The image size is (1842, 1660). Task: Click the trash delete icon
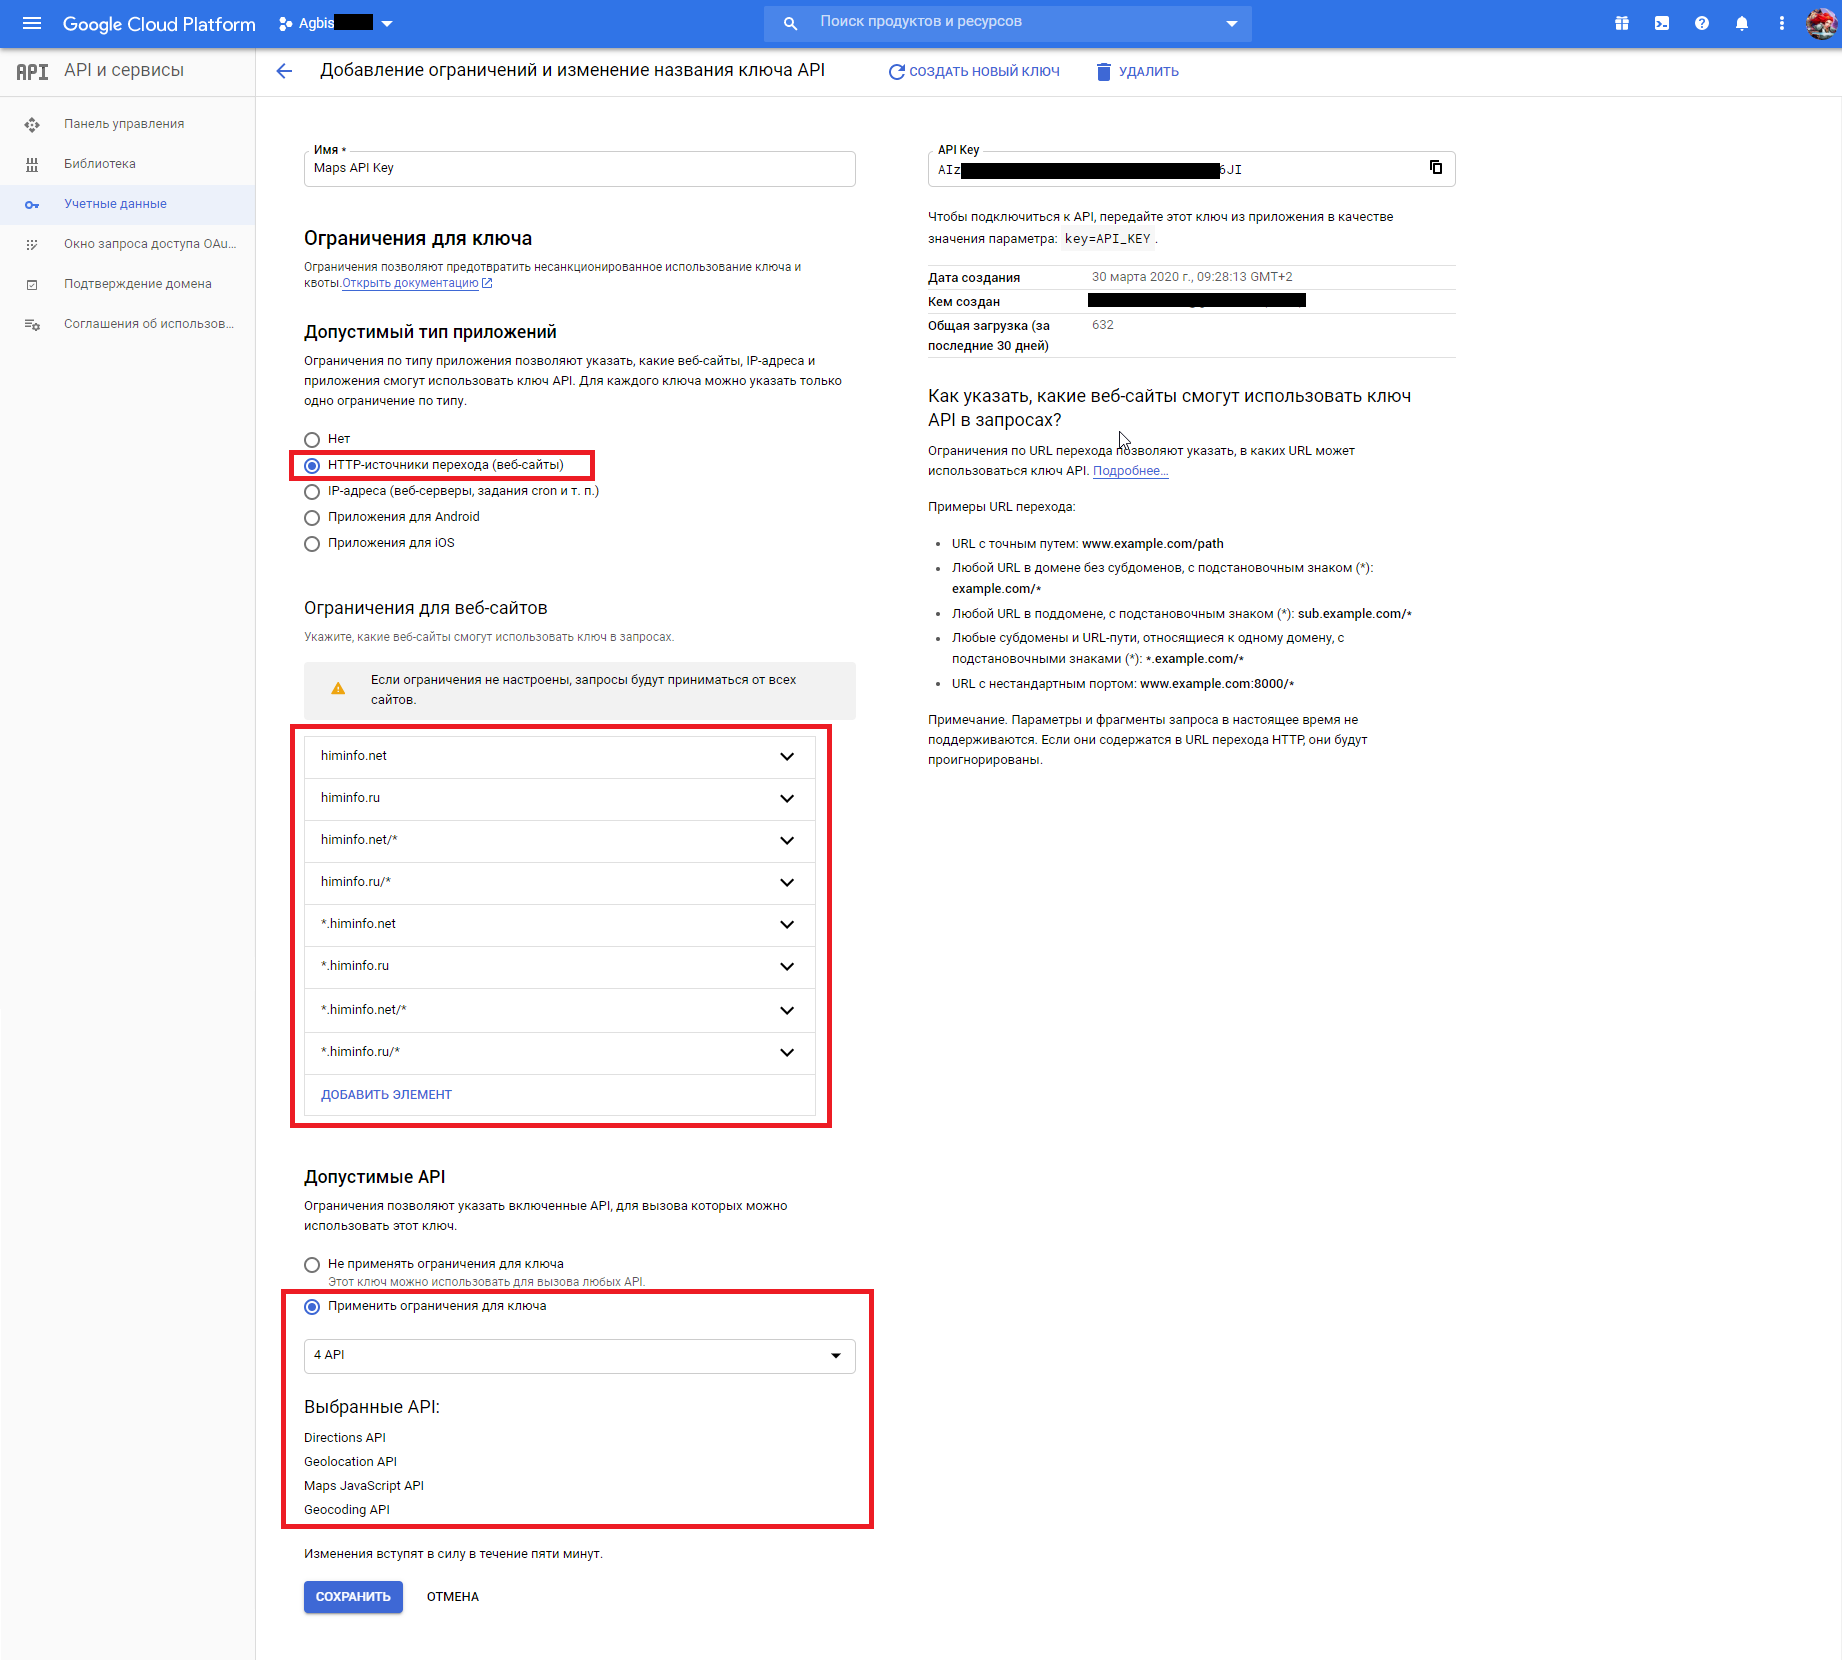point(1104,71)
